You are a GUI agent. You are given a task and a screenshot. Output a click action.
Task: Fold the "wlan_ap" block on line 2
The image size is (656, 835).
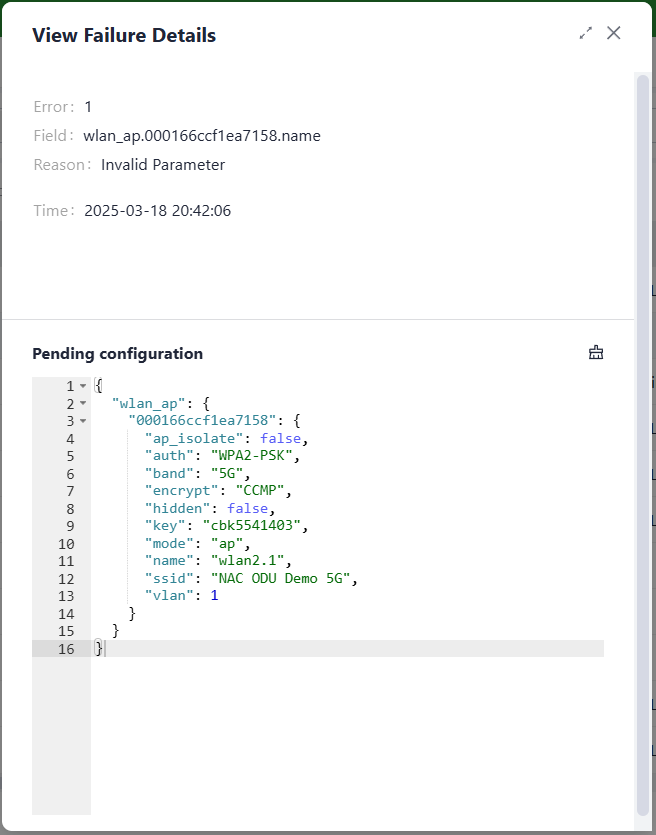pos(82,404)
